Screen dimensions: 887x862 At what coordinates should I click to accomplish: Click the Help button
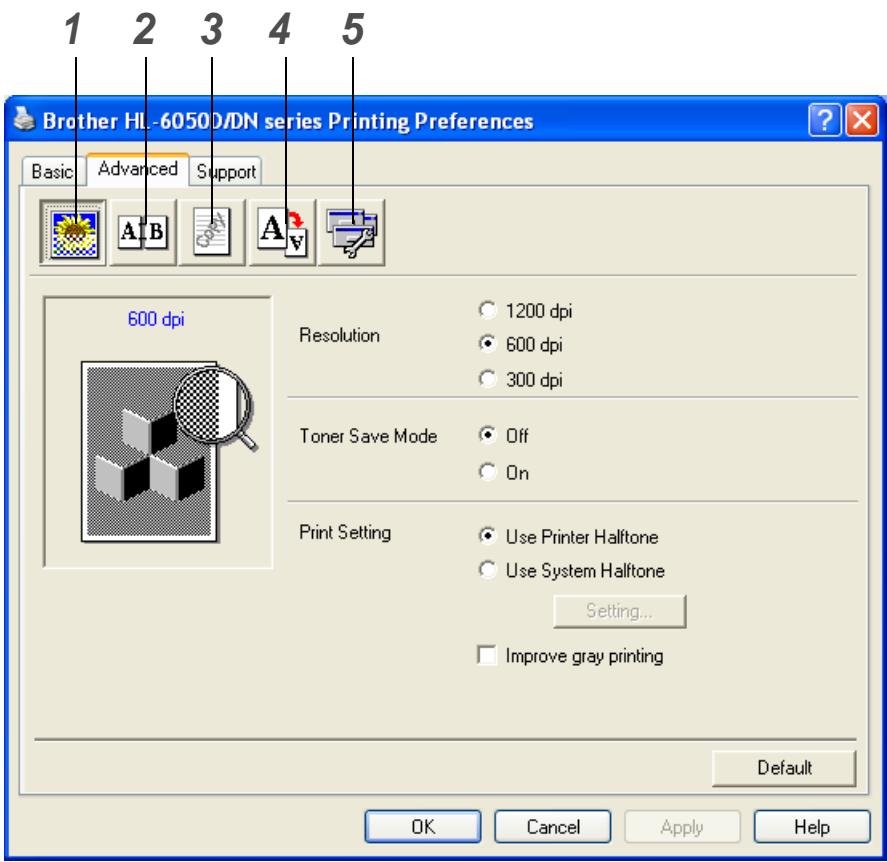[x=812, y=827]
